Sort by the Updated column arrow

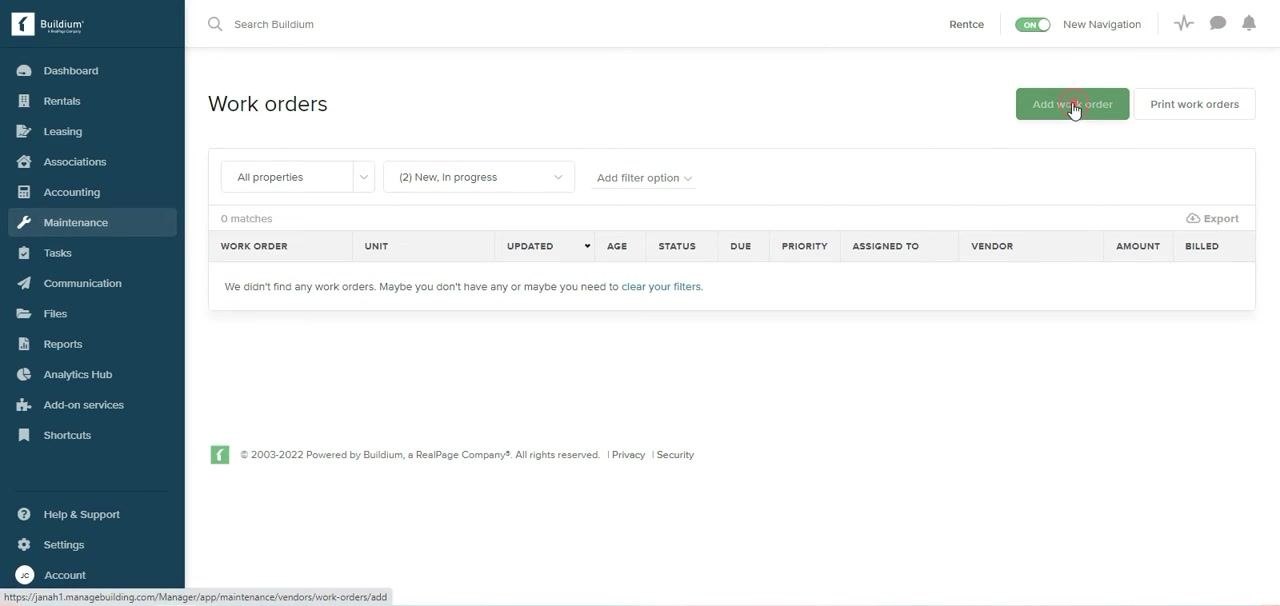[x=587, y=246]
